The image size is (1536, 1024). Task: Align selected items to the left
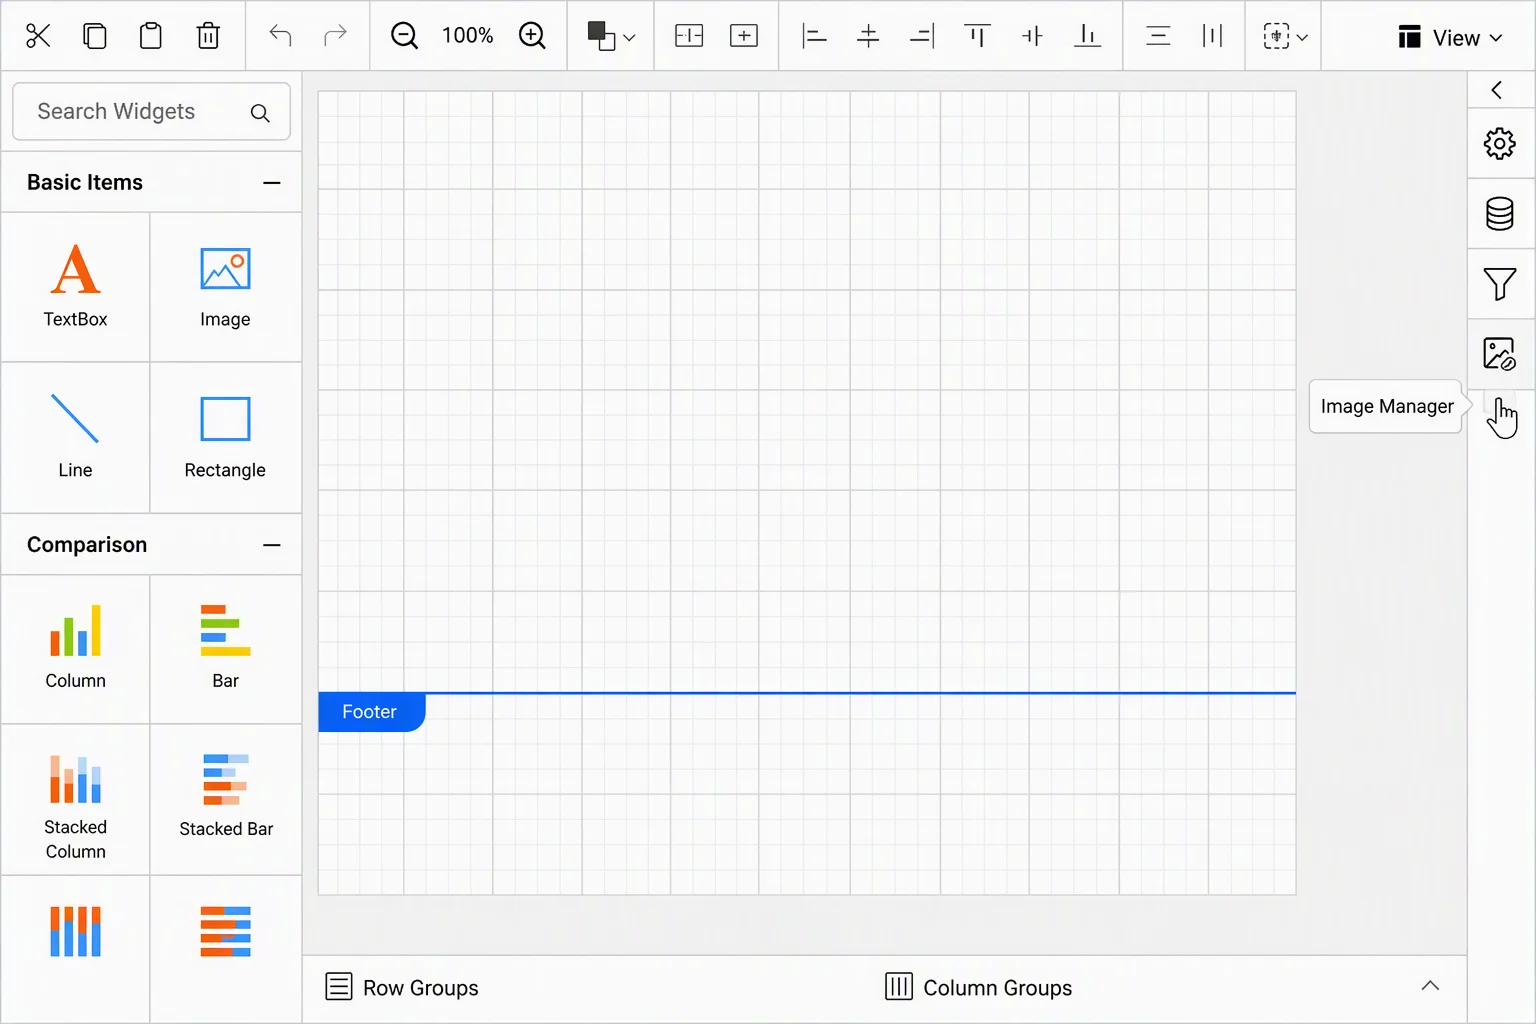(815, 36)
